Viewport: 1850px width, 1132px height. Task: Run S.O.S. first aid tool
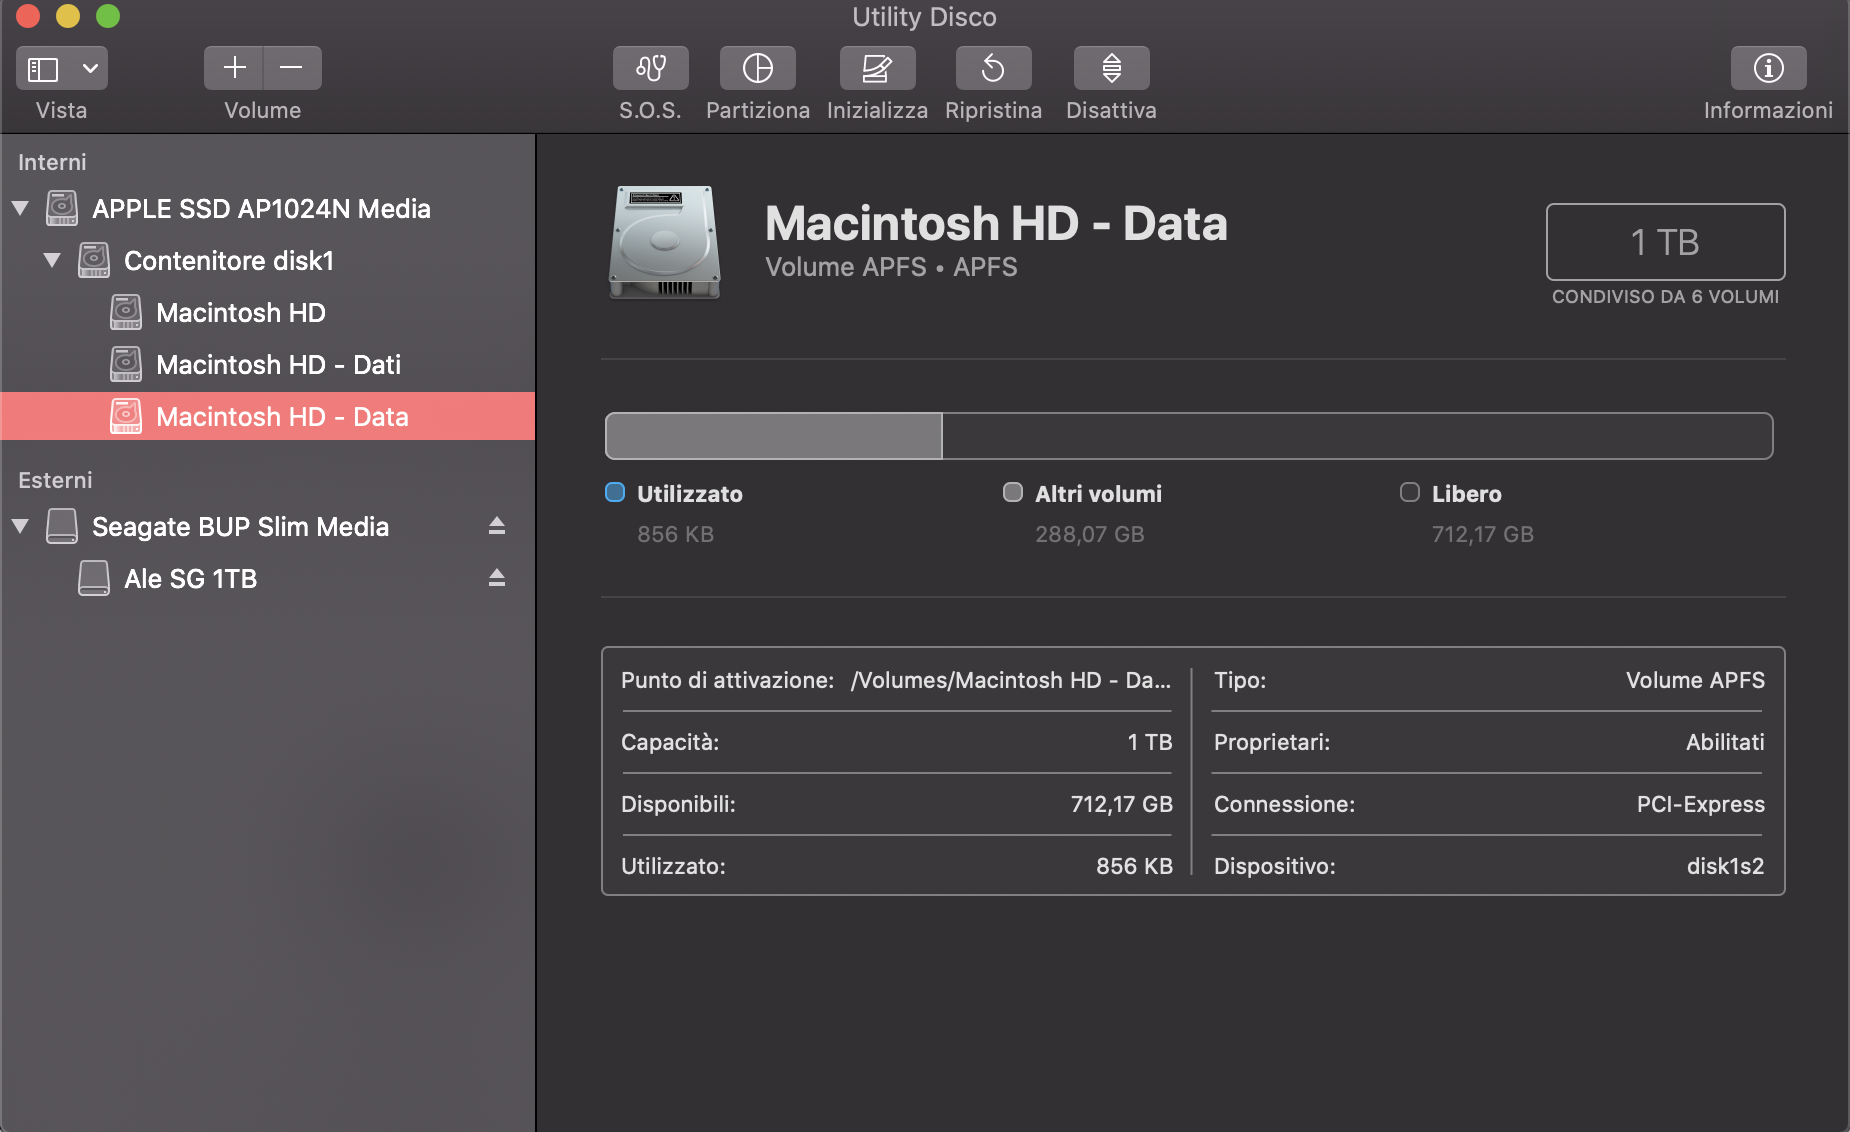(650, 69)
